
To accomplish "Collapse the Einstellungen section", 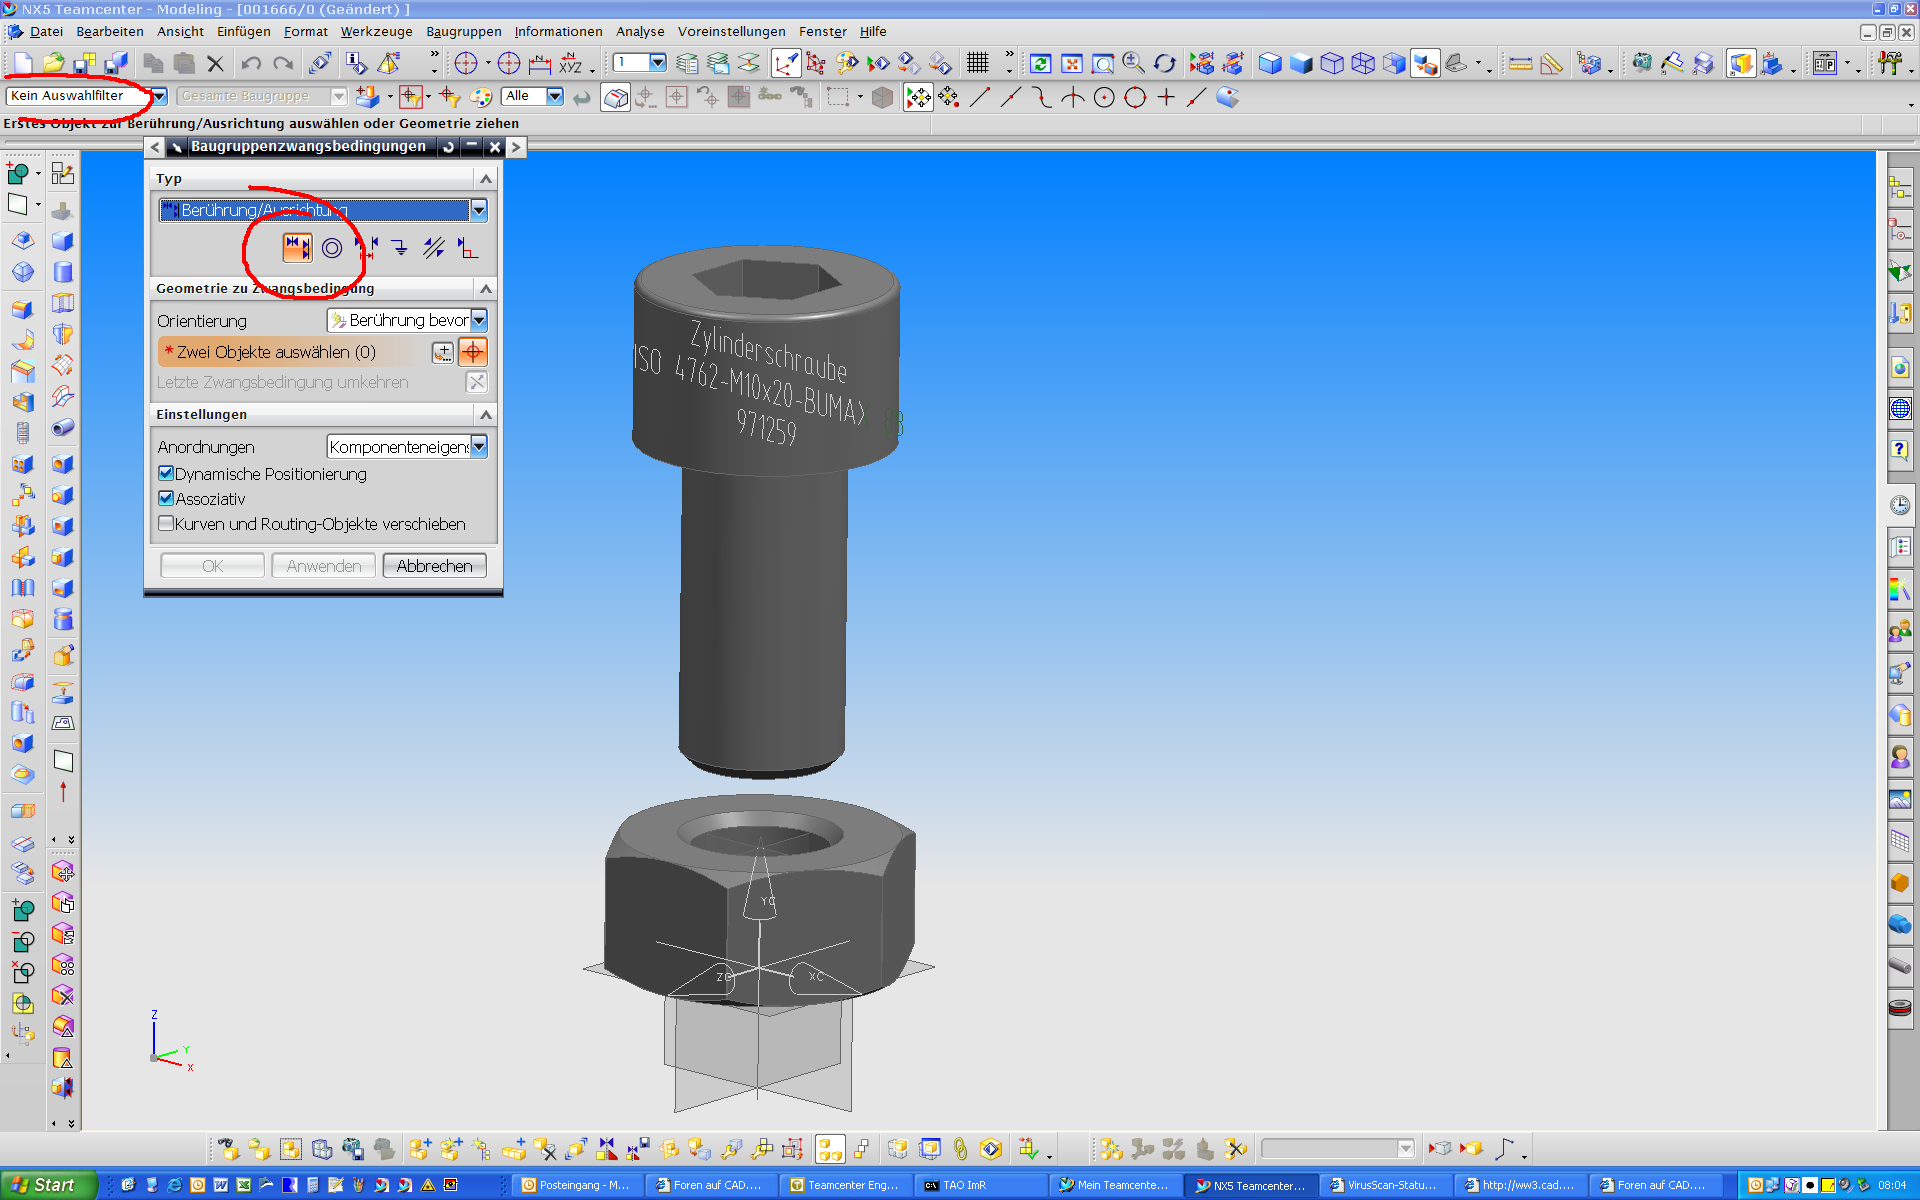I will [x=486, y=414].
